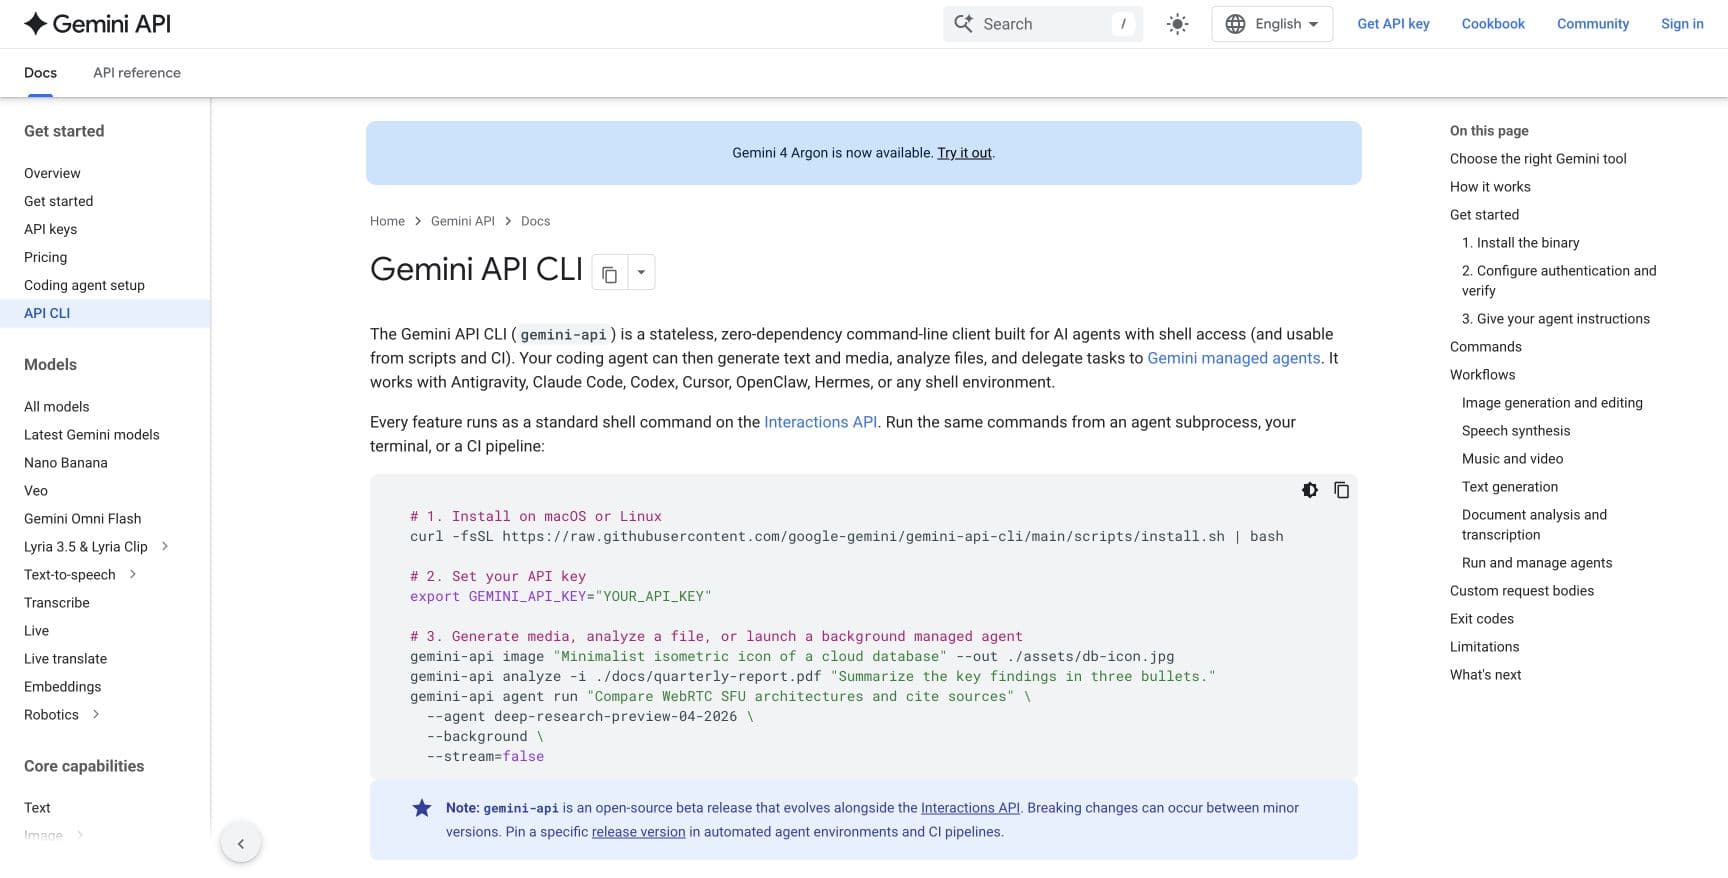The height and width of the screenshot is (878, 1728).
Task: Open Nano Banana model page
Action: tap(66, 462)
